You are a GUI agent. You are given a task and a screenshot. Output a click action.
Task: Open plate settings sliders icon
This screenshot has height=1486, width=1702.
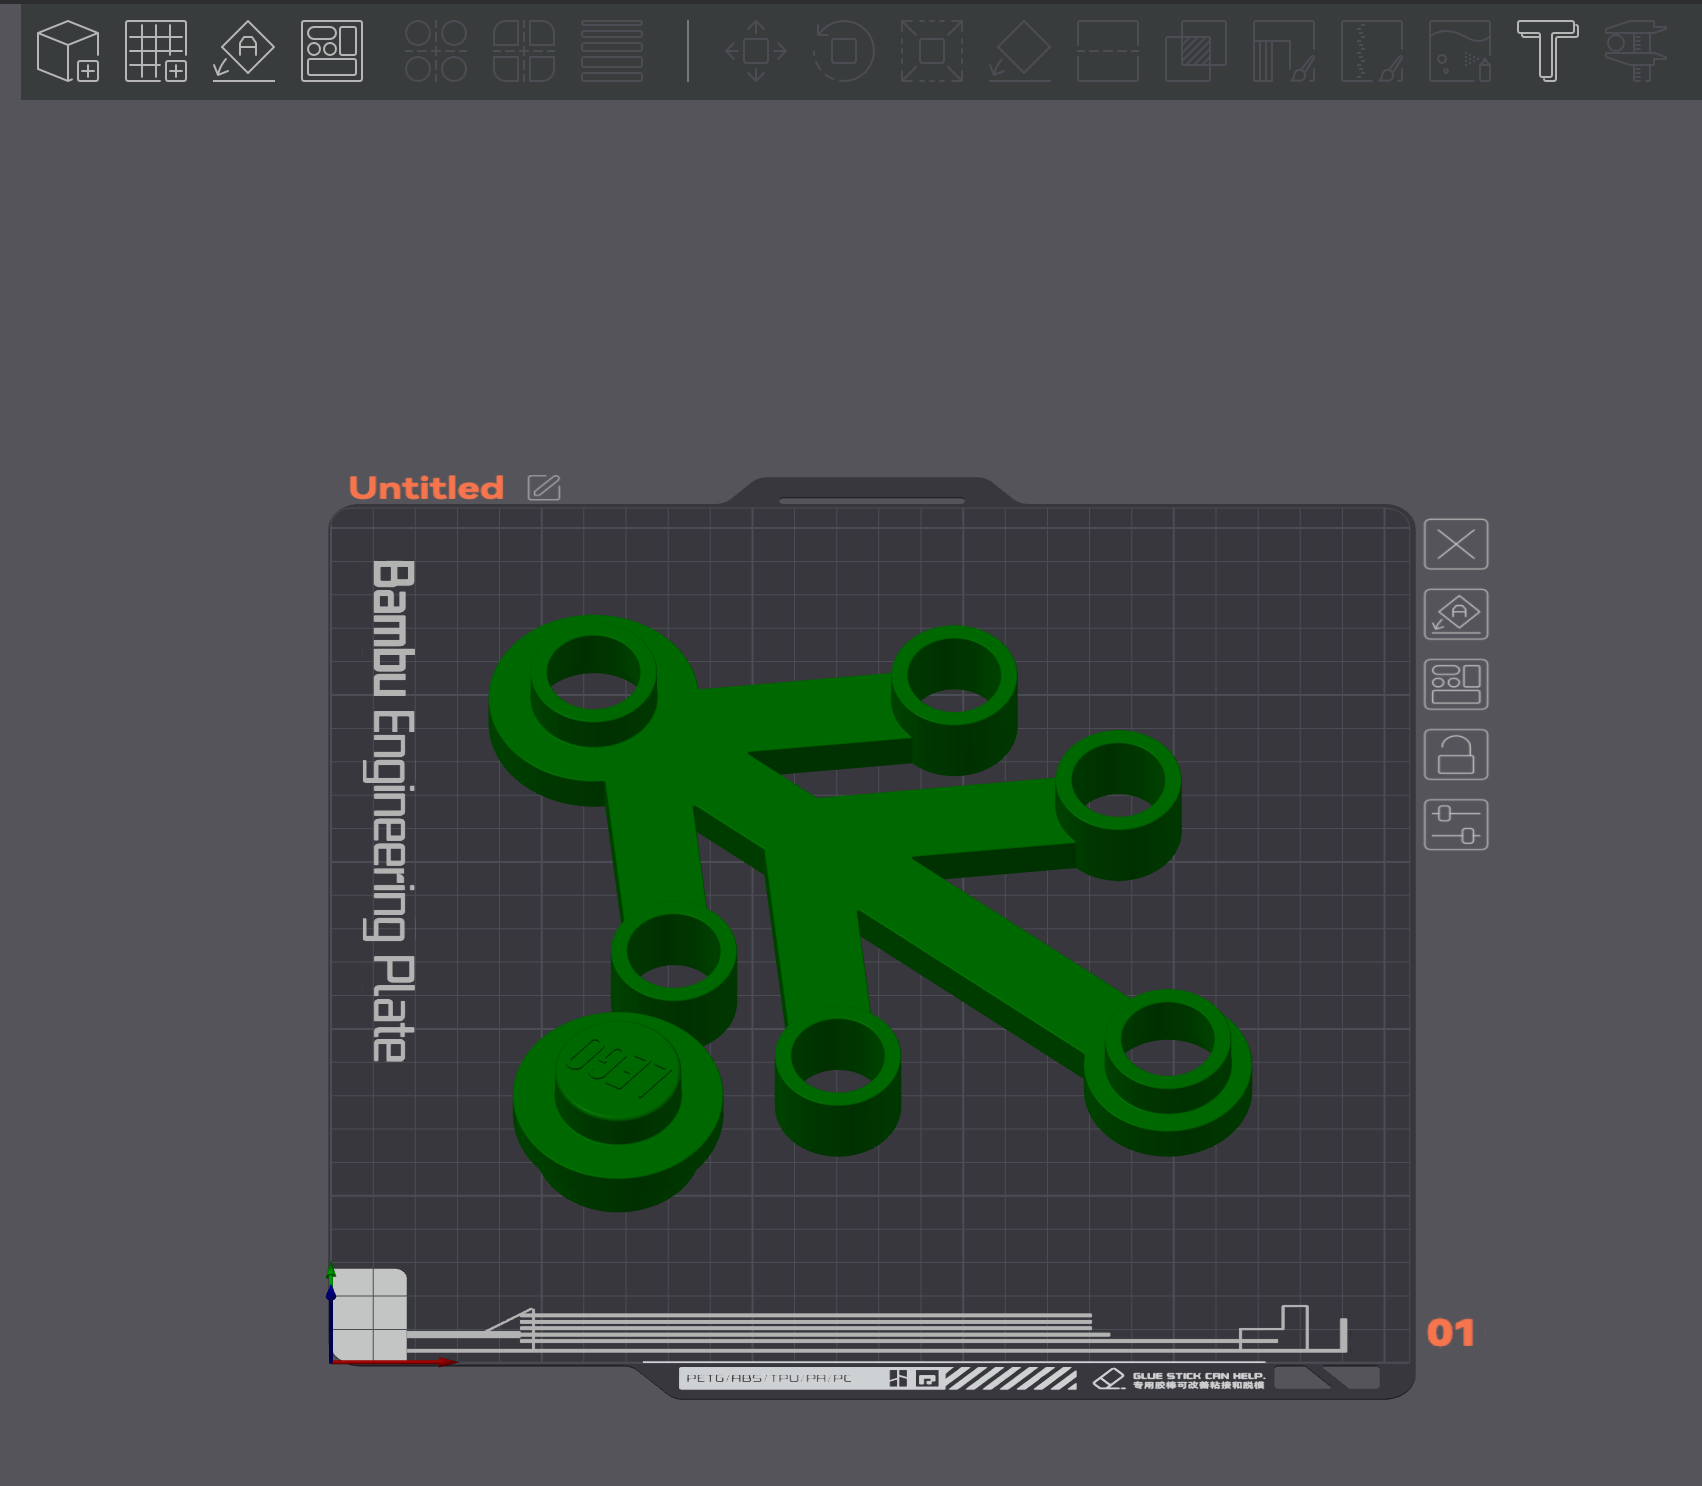1456,825
